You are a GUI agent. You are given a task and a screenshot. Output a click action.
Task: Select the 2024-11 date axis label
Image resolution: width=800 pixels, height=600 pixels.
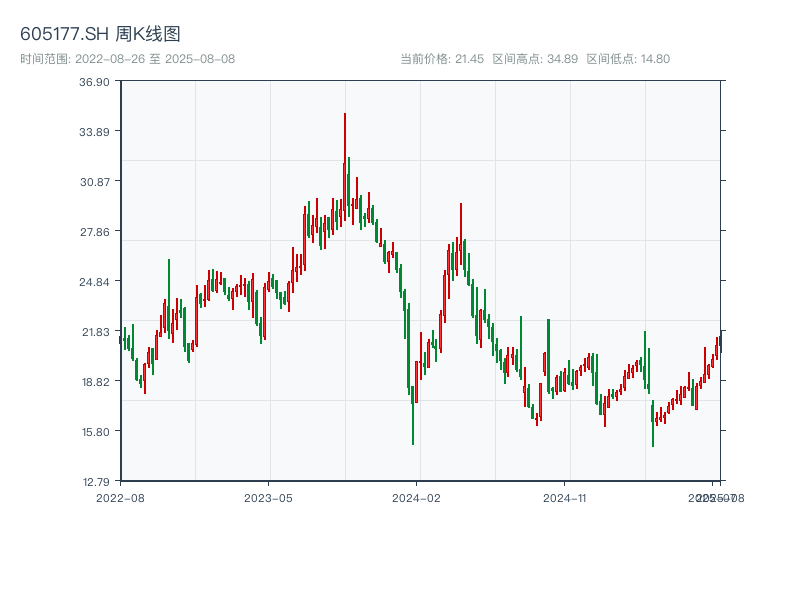point(566,497)
